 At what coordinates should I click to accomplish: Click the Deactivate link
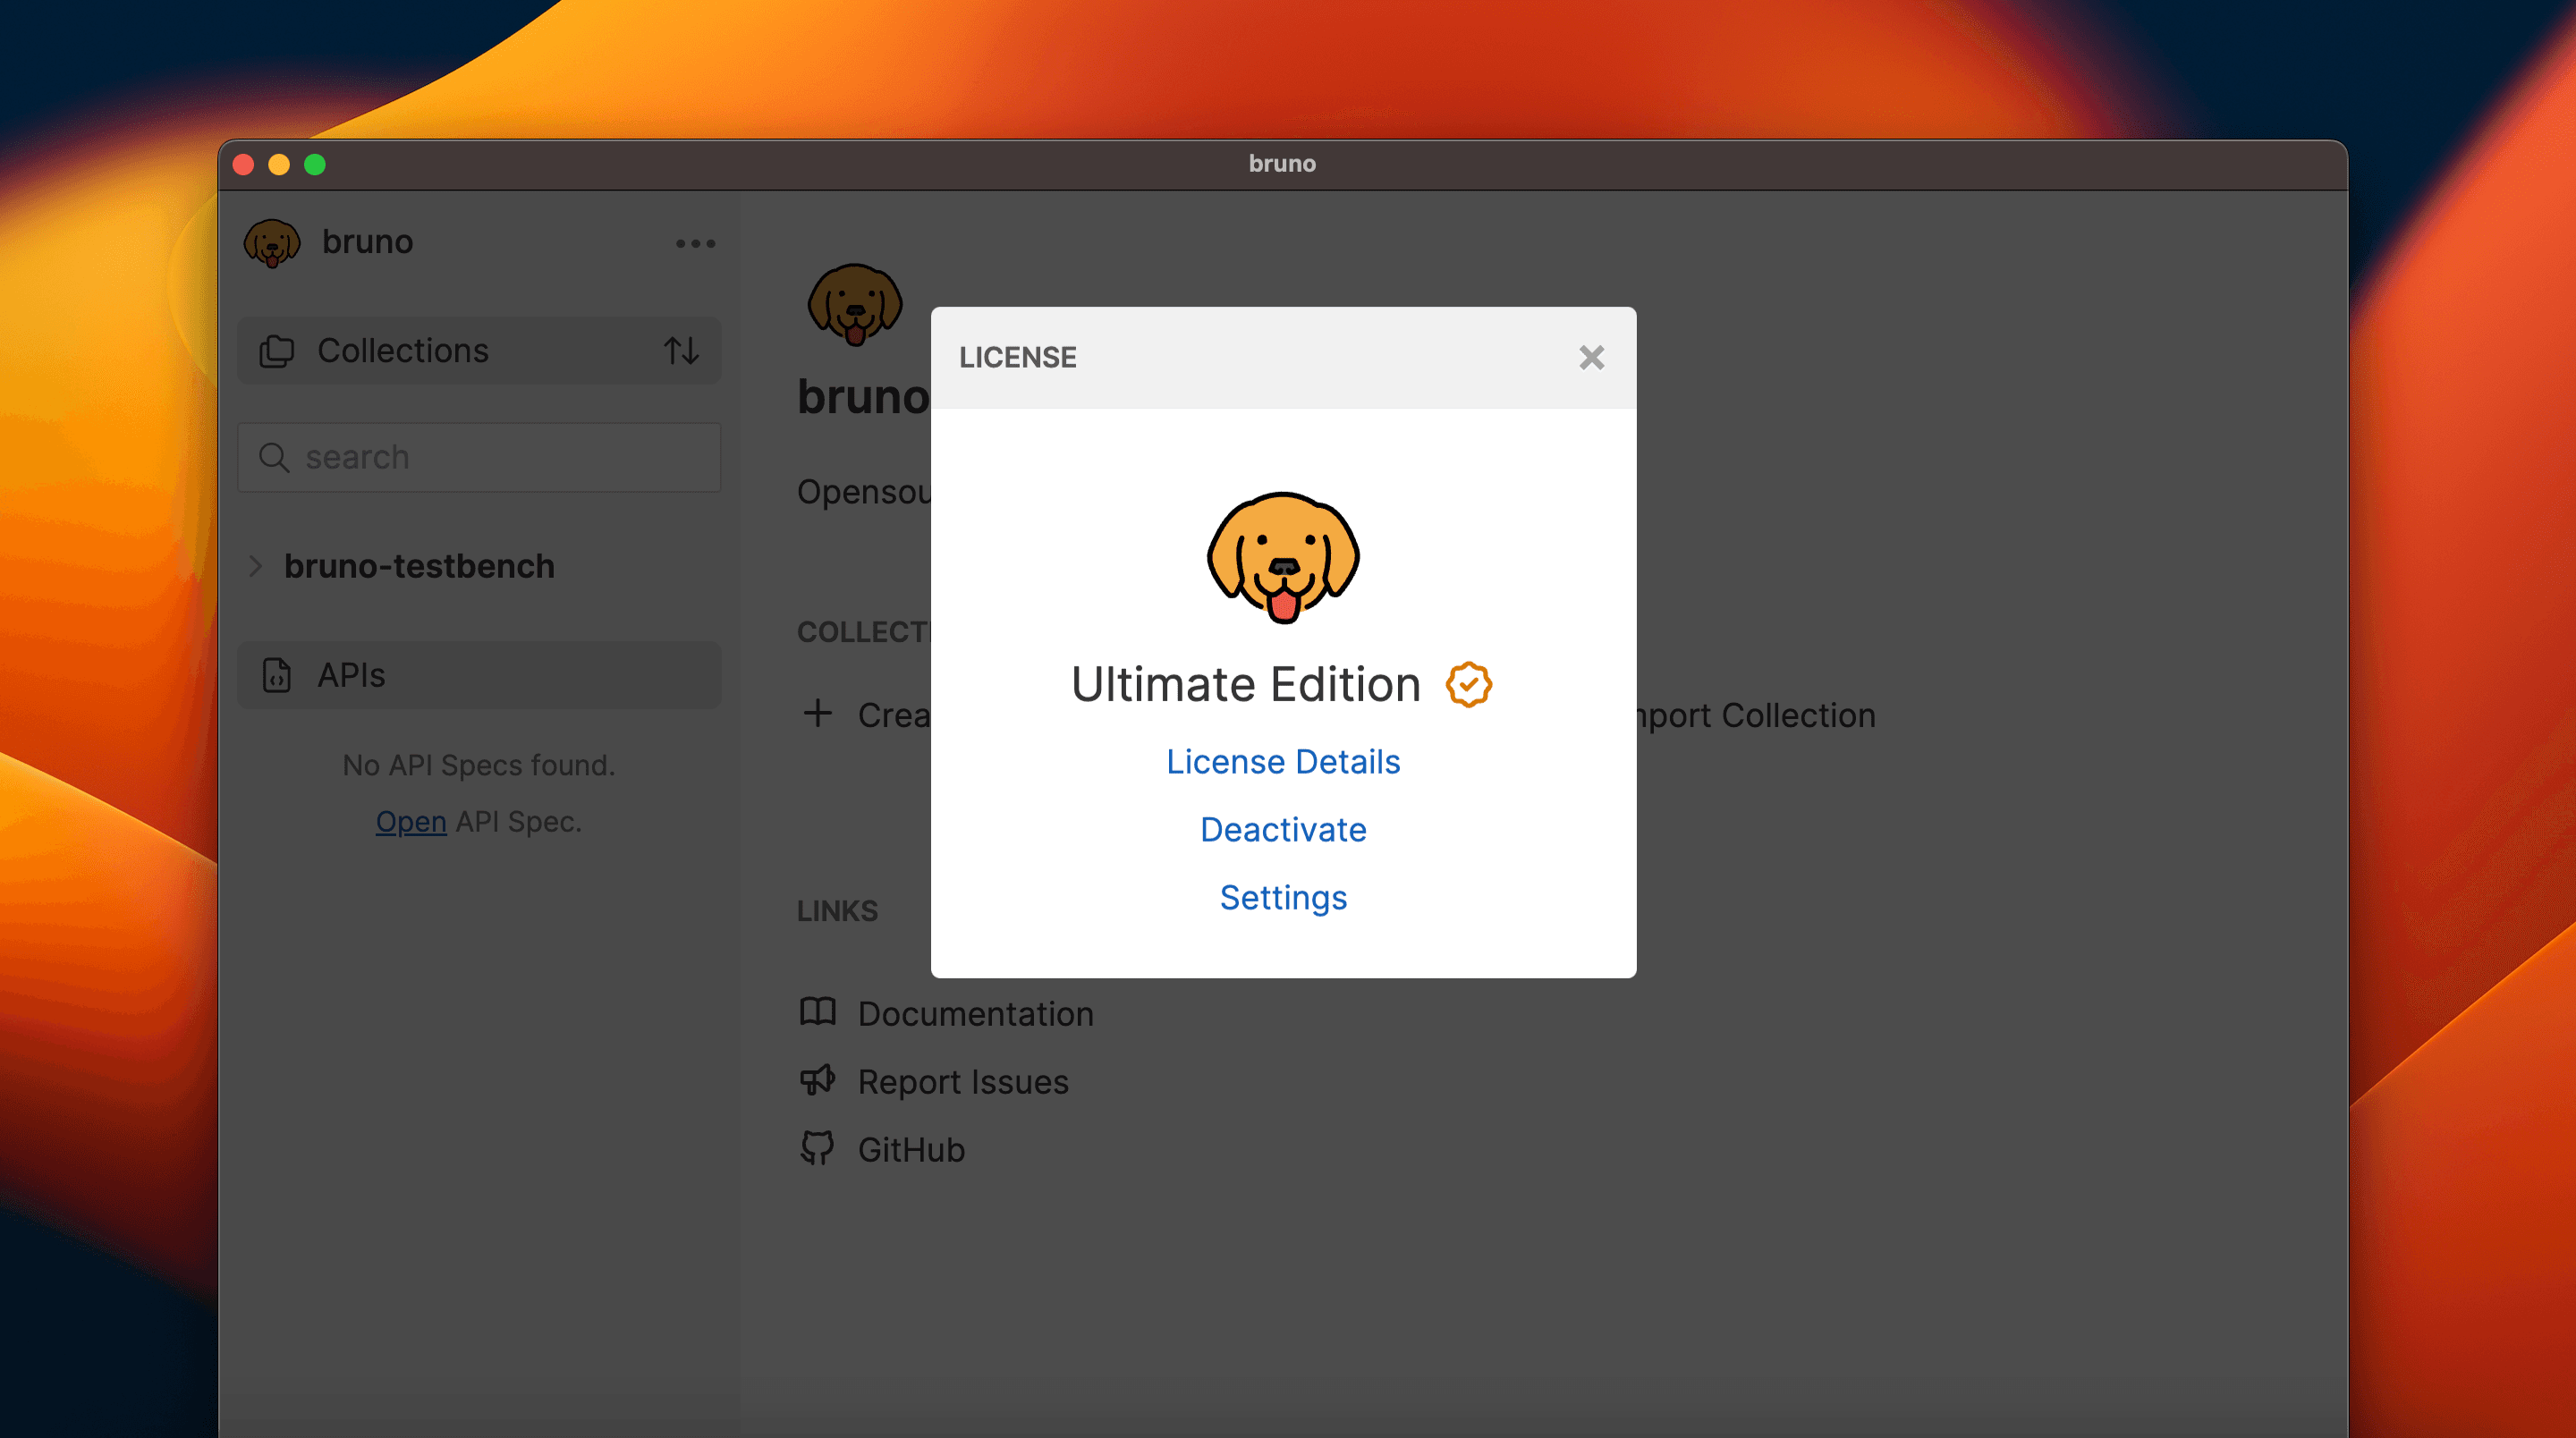tap(1283, 830)
